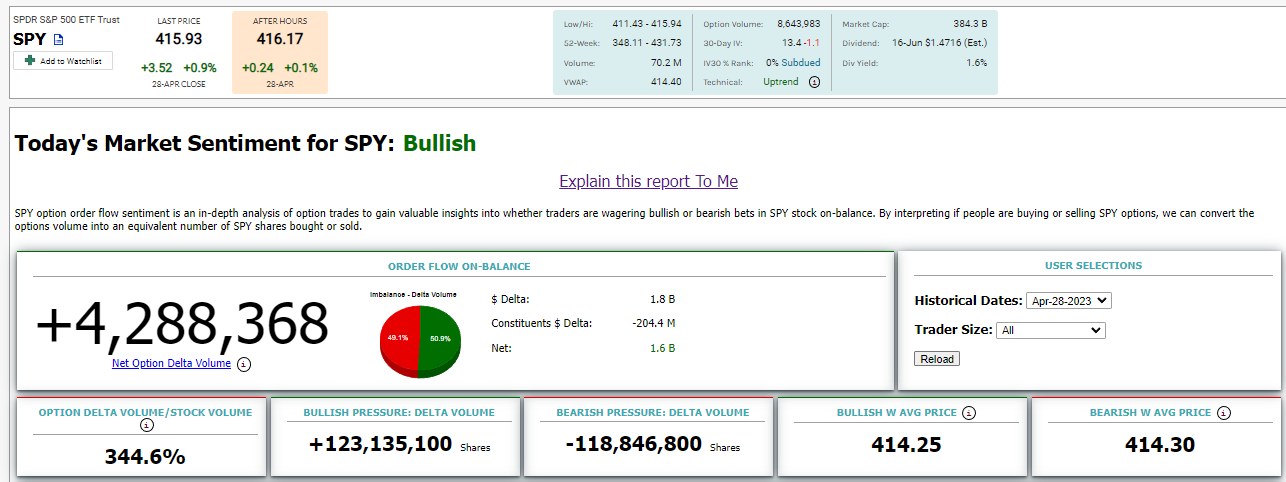Click the 30-Day IV 13.4 value
Image resolution: width=1286 pixels, height=482 pixels.
[791, 43]
